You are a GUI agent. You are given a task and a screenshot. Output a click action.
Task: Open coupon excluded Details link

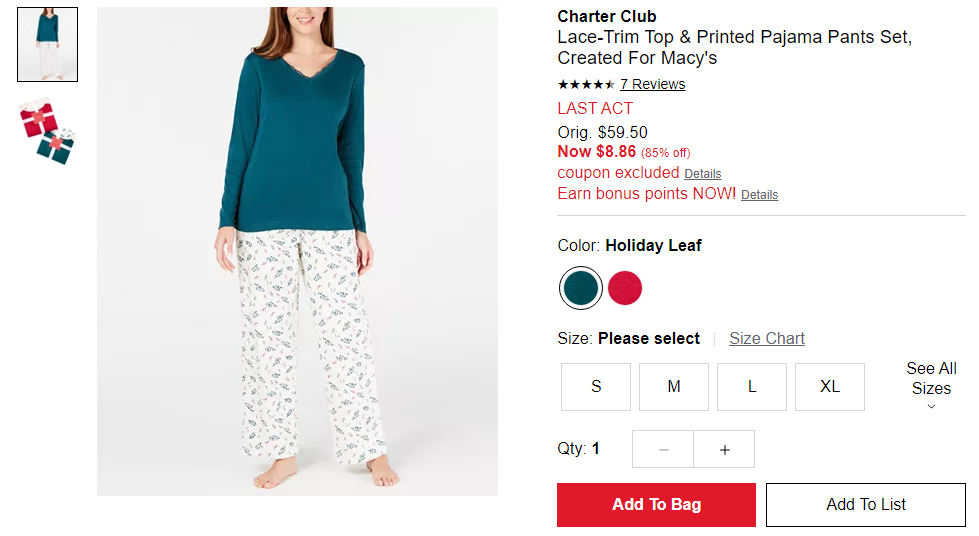pyautogui.click(x=702, y=174)
